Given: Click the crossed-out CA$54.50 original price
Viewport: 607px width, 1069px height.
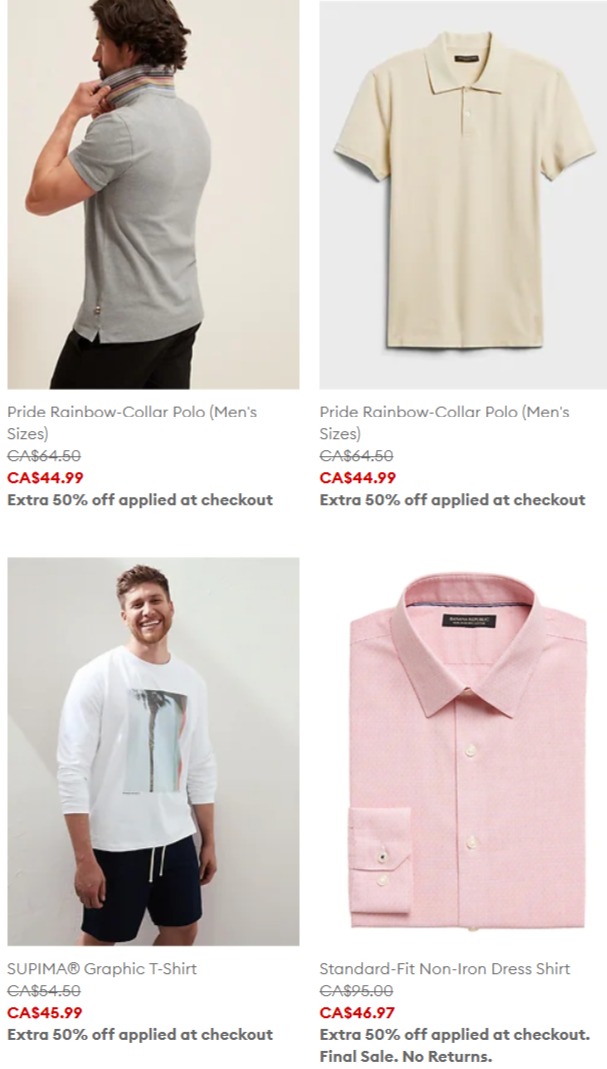Looking at the screenshot, I should (44, 991).
